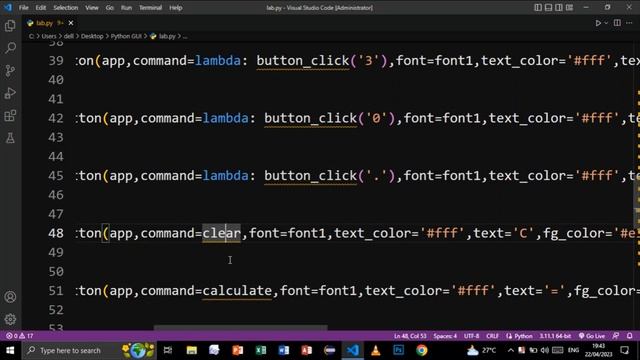Viewport: 640px width, 360px height.
Task: Open File Explorer from the taskbar
Action: (x=191, y=351)
